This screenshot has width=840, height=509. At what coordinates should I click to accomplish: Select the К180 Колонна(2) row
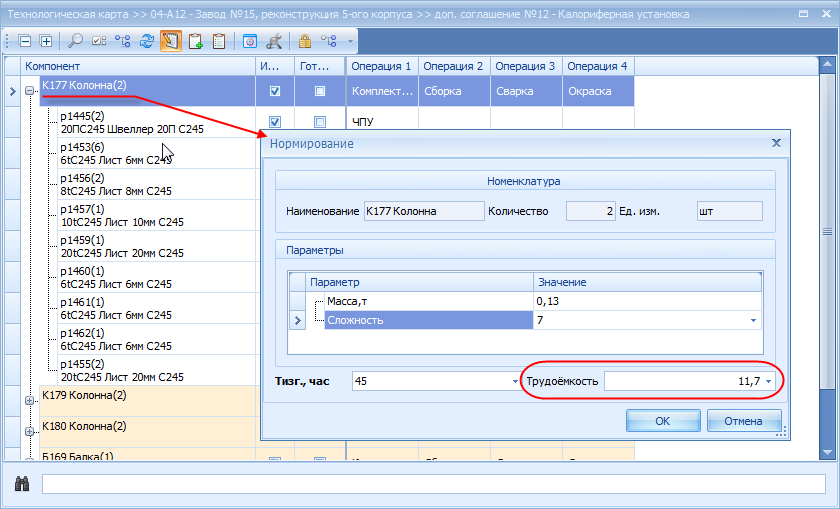(x=147, y=432)
